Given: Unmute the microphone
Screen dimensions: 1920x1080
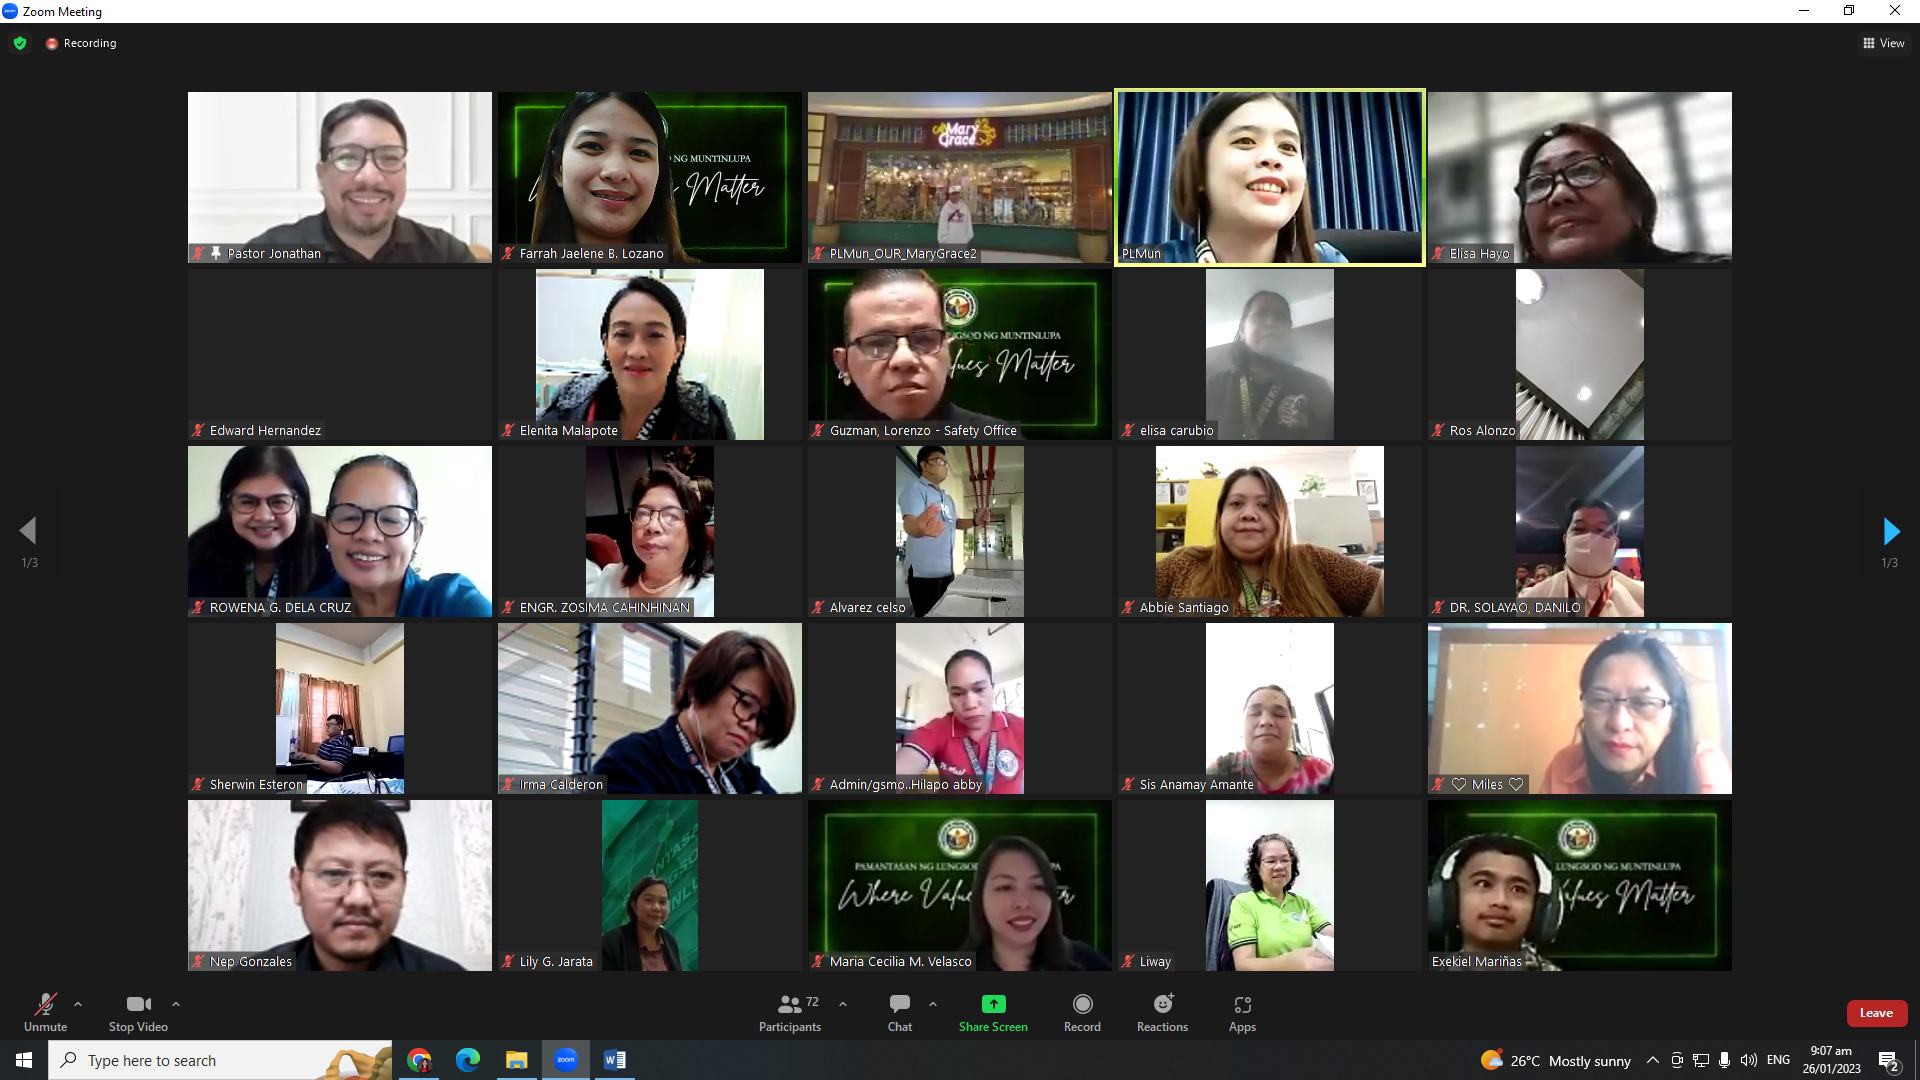Looking at the screenshot, I should (45, 1012).
